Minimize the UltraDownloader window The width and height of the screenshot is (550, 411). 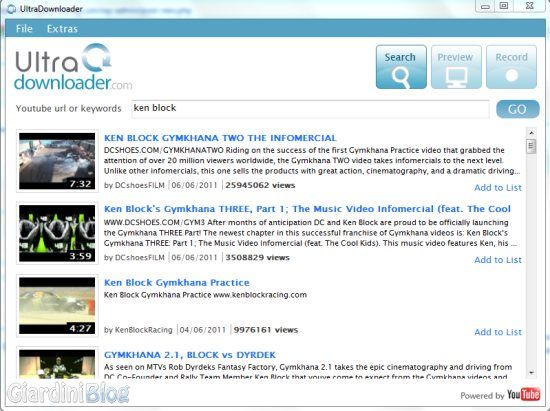(x=484, y=6)
